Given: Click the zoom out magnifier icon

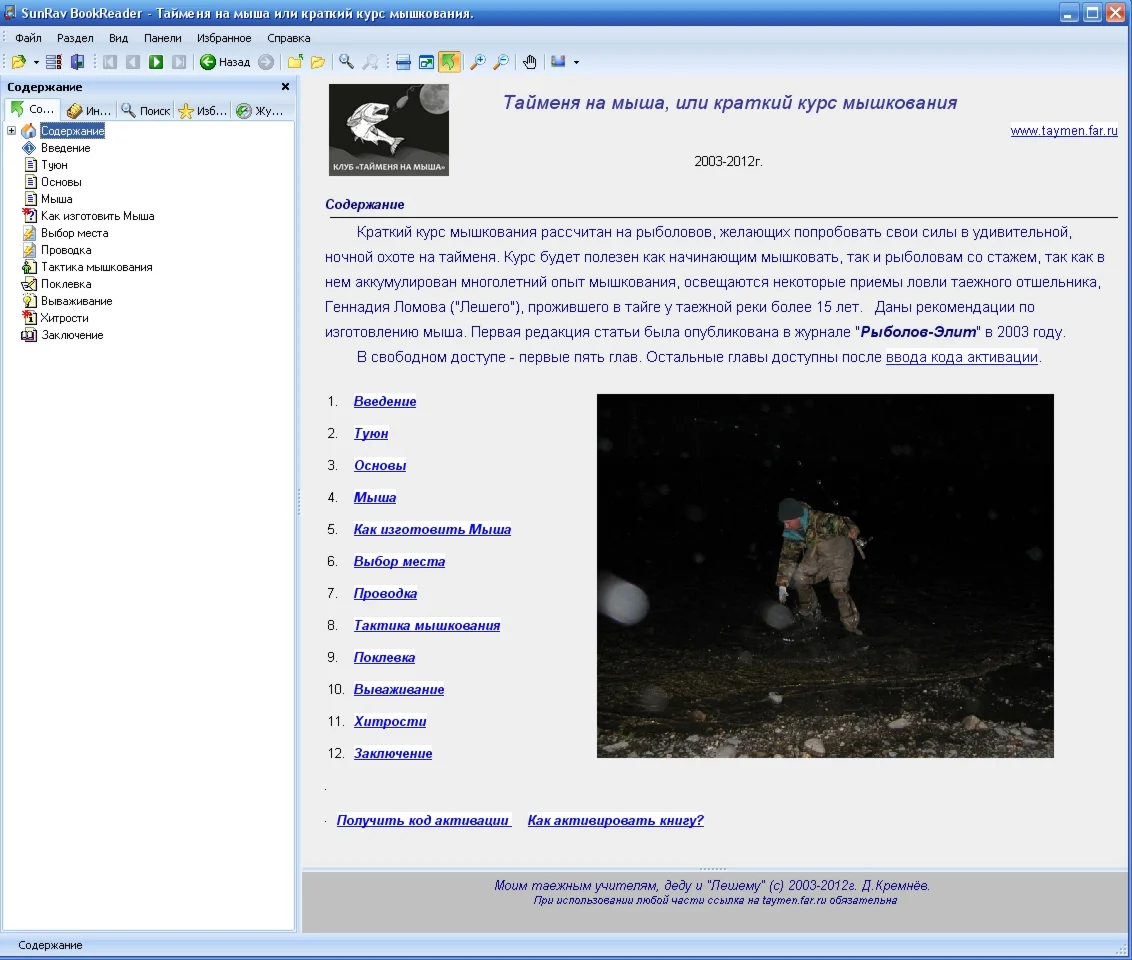Looking at the screenshot, I should point(501,62).
